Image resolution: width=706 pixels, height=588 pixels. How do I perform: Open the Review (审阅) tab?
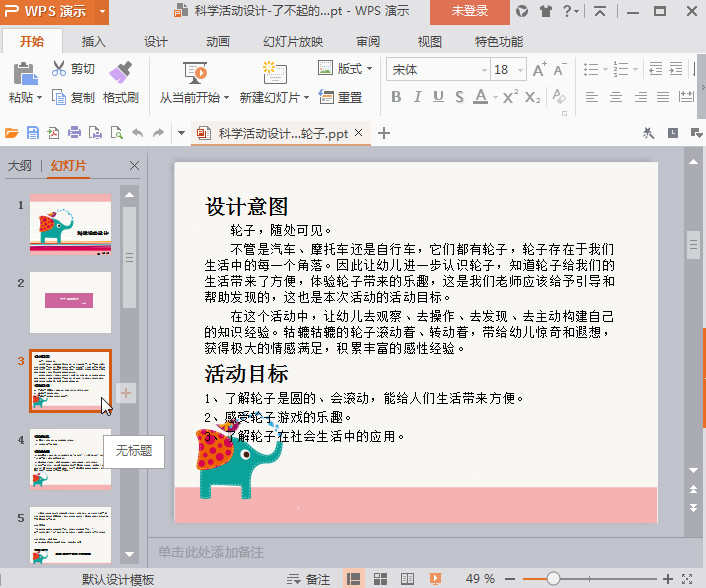368,42
